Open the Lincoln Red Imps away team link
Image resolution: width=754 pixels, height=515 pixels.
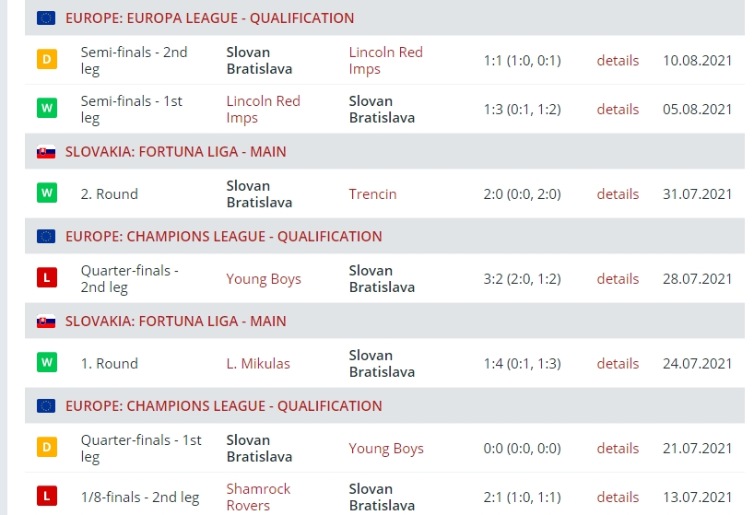point(385,60)
